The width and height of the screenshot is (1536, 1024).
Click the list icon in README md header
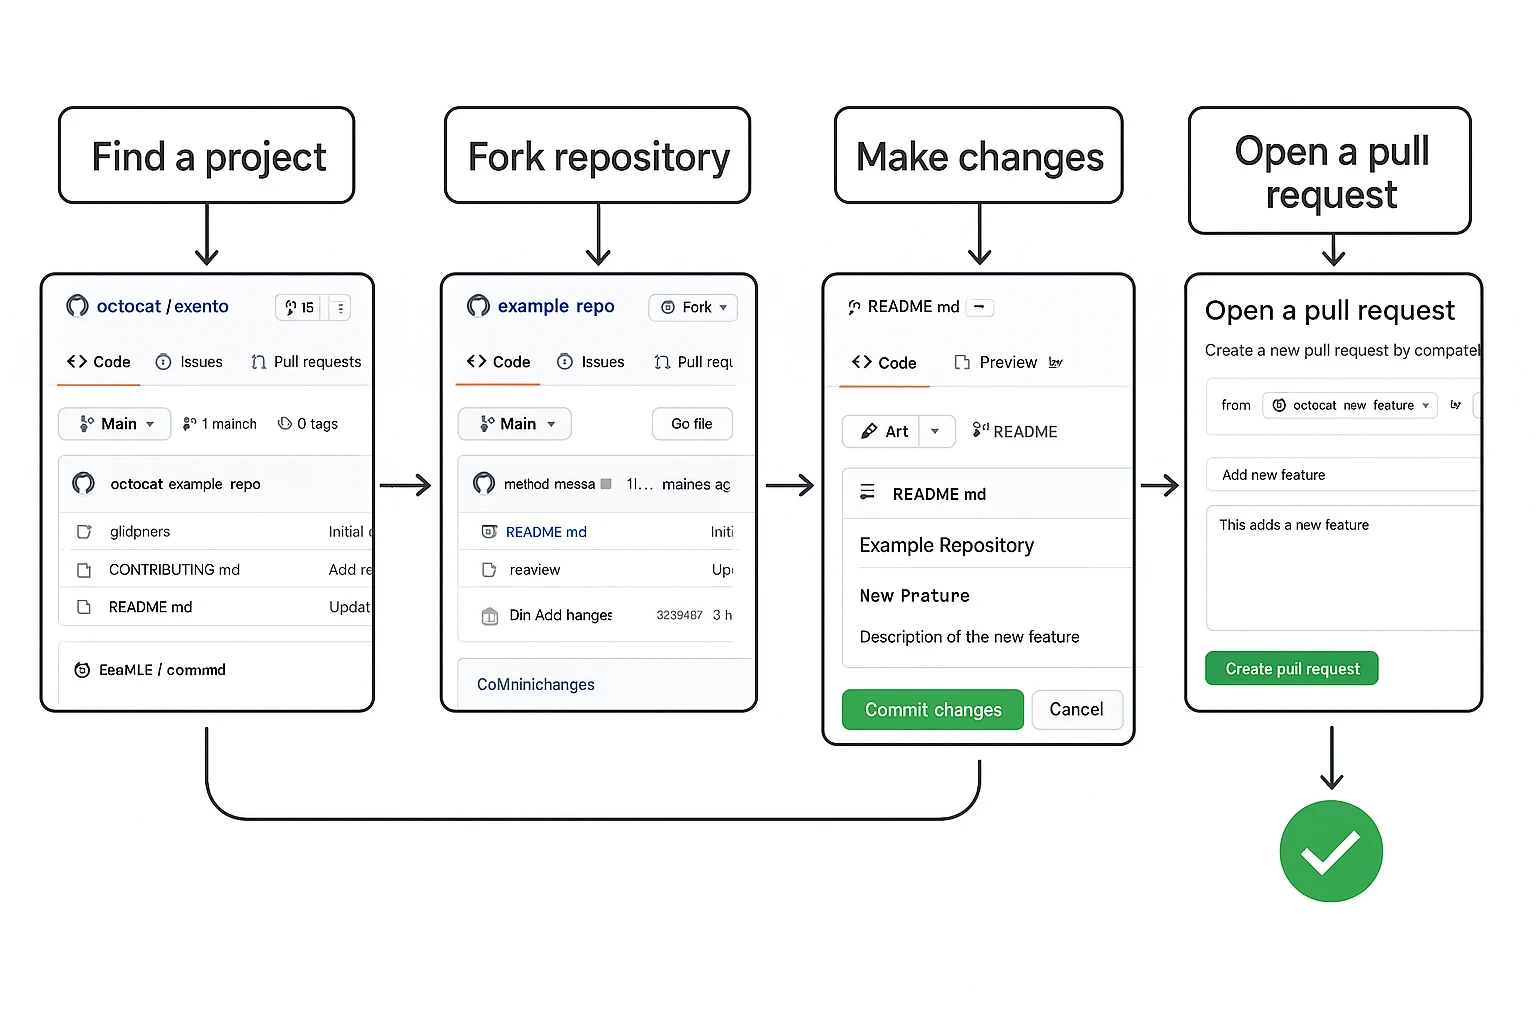point(868,492)
